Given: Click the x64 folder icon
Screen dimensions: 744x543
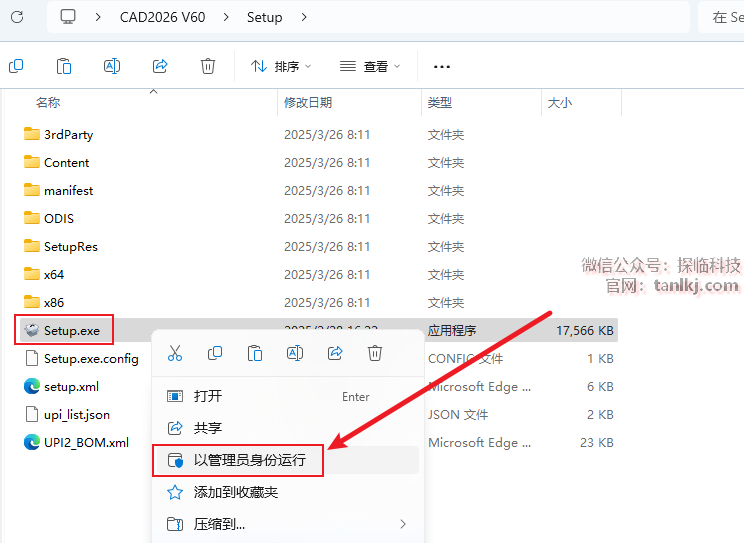Looking at the screenshot, I should click(x=32, y=274).
